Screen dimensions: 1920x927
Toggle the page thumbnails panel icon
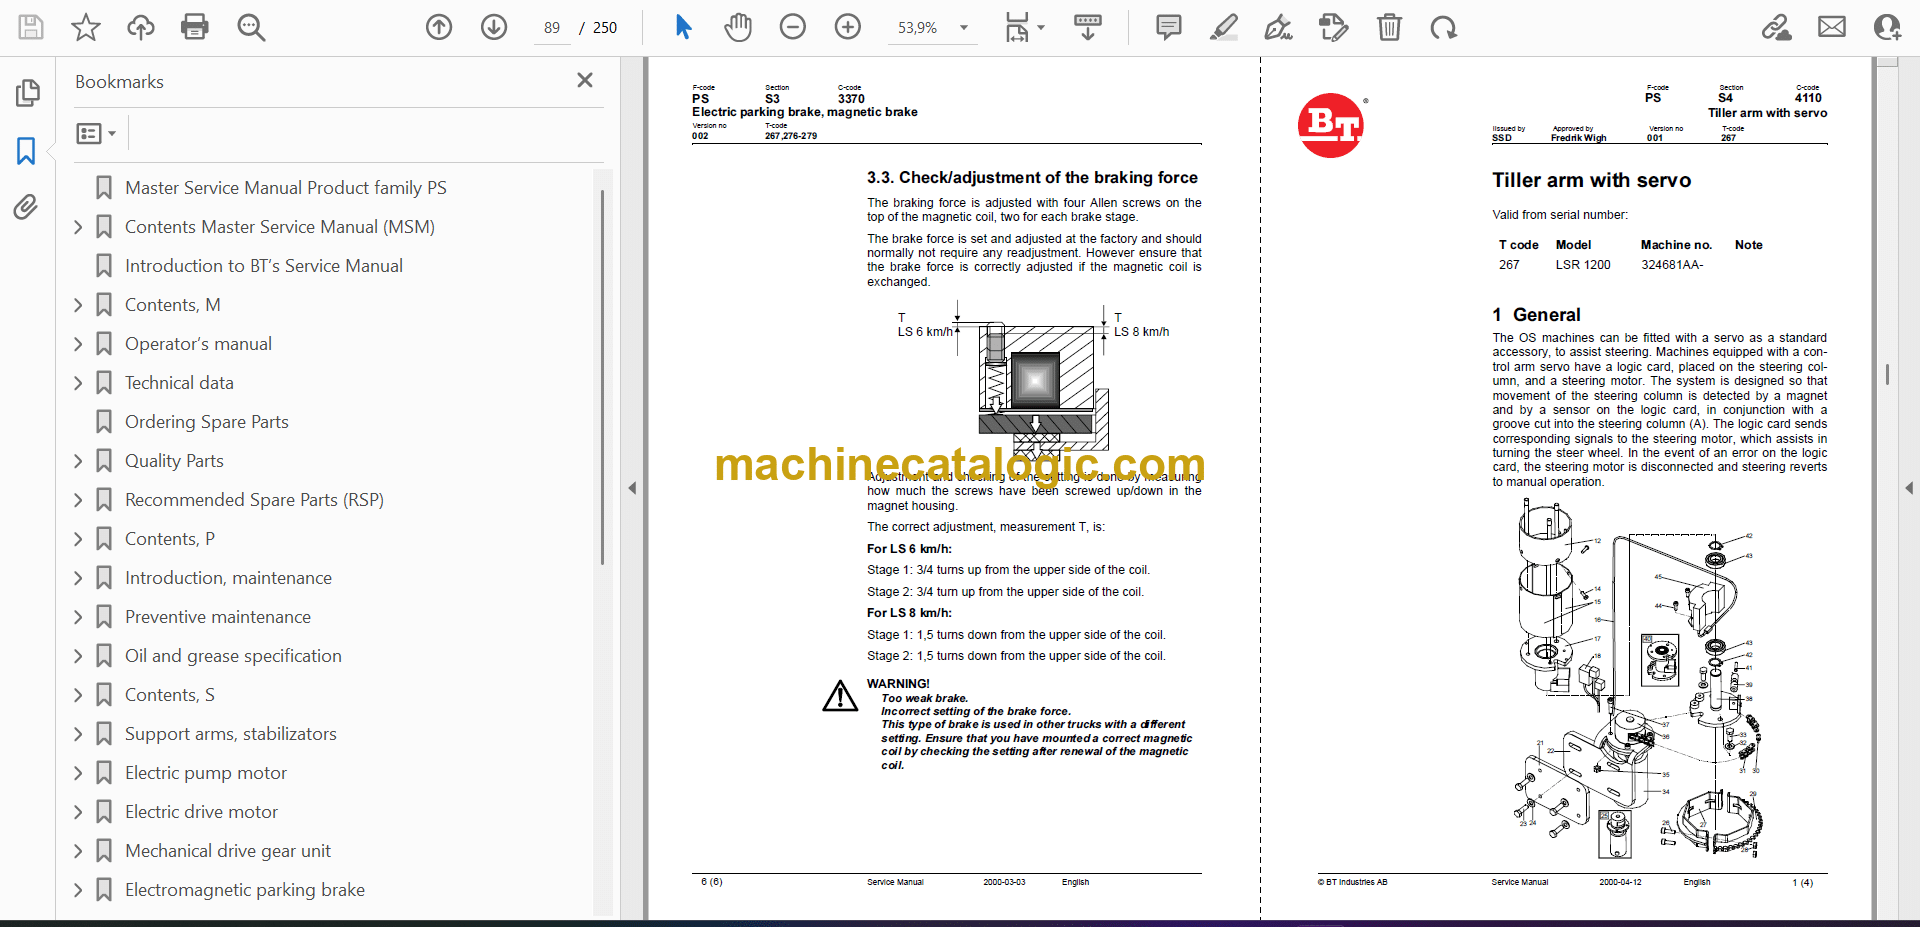tap(27, 93)
